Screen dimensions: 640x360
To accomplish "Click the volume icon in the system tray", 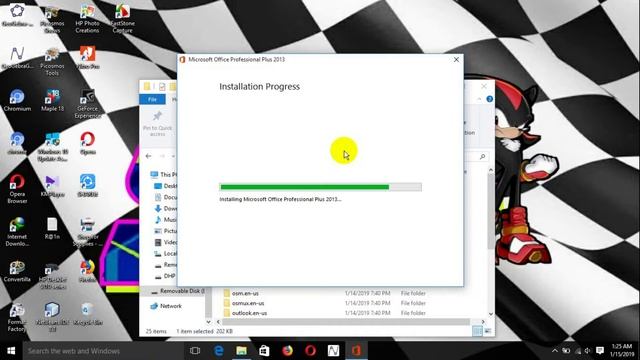I will pos(588,351).
